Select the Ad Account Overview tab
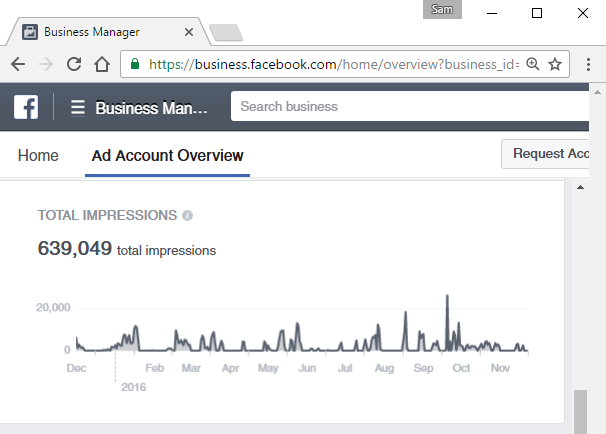The image size is (606, 434). point(167,155)
